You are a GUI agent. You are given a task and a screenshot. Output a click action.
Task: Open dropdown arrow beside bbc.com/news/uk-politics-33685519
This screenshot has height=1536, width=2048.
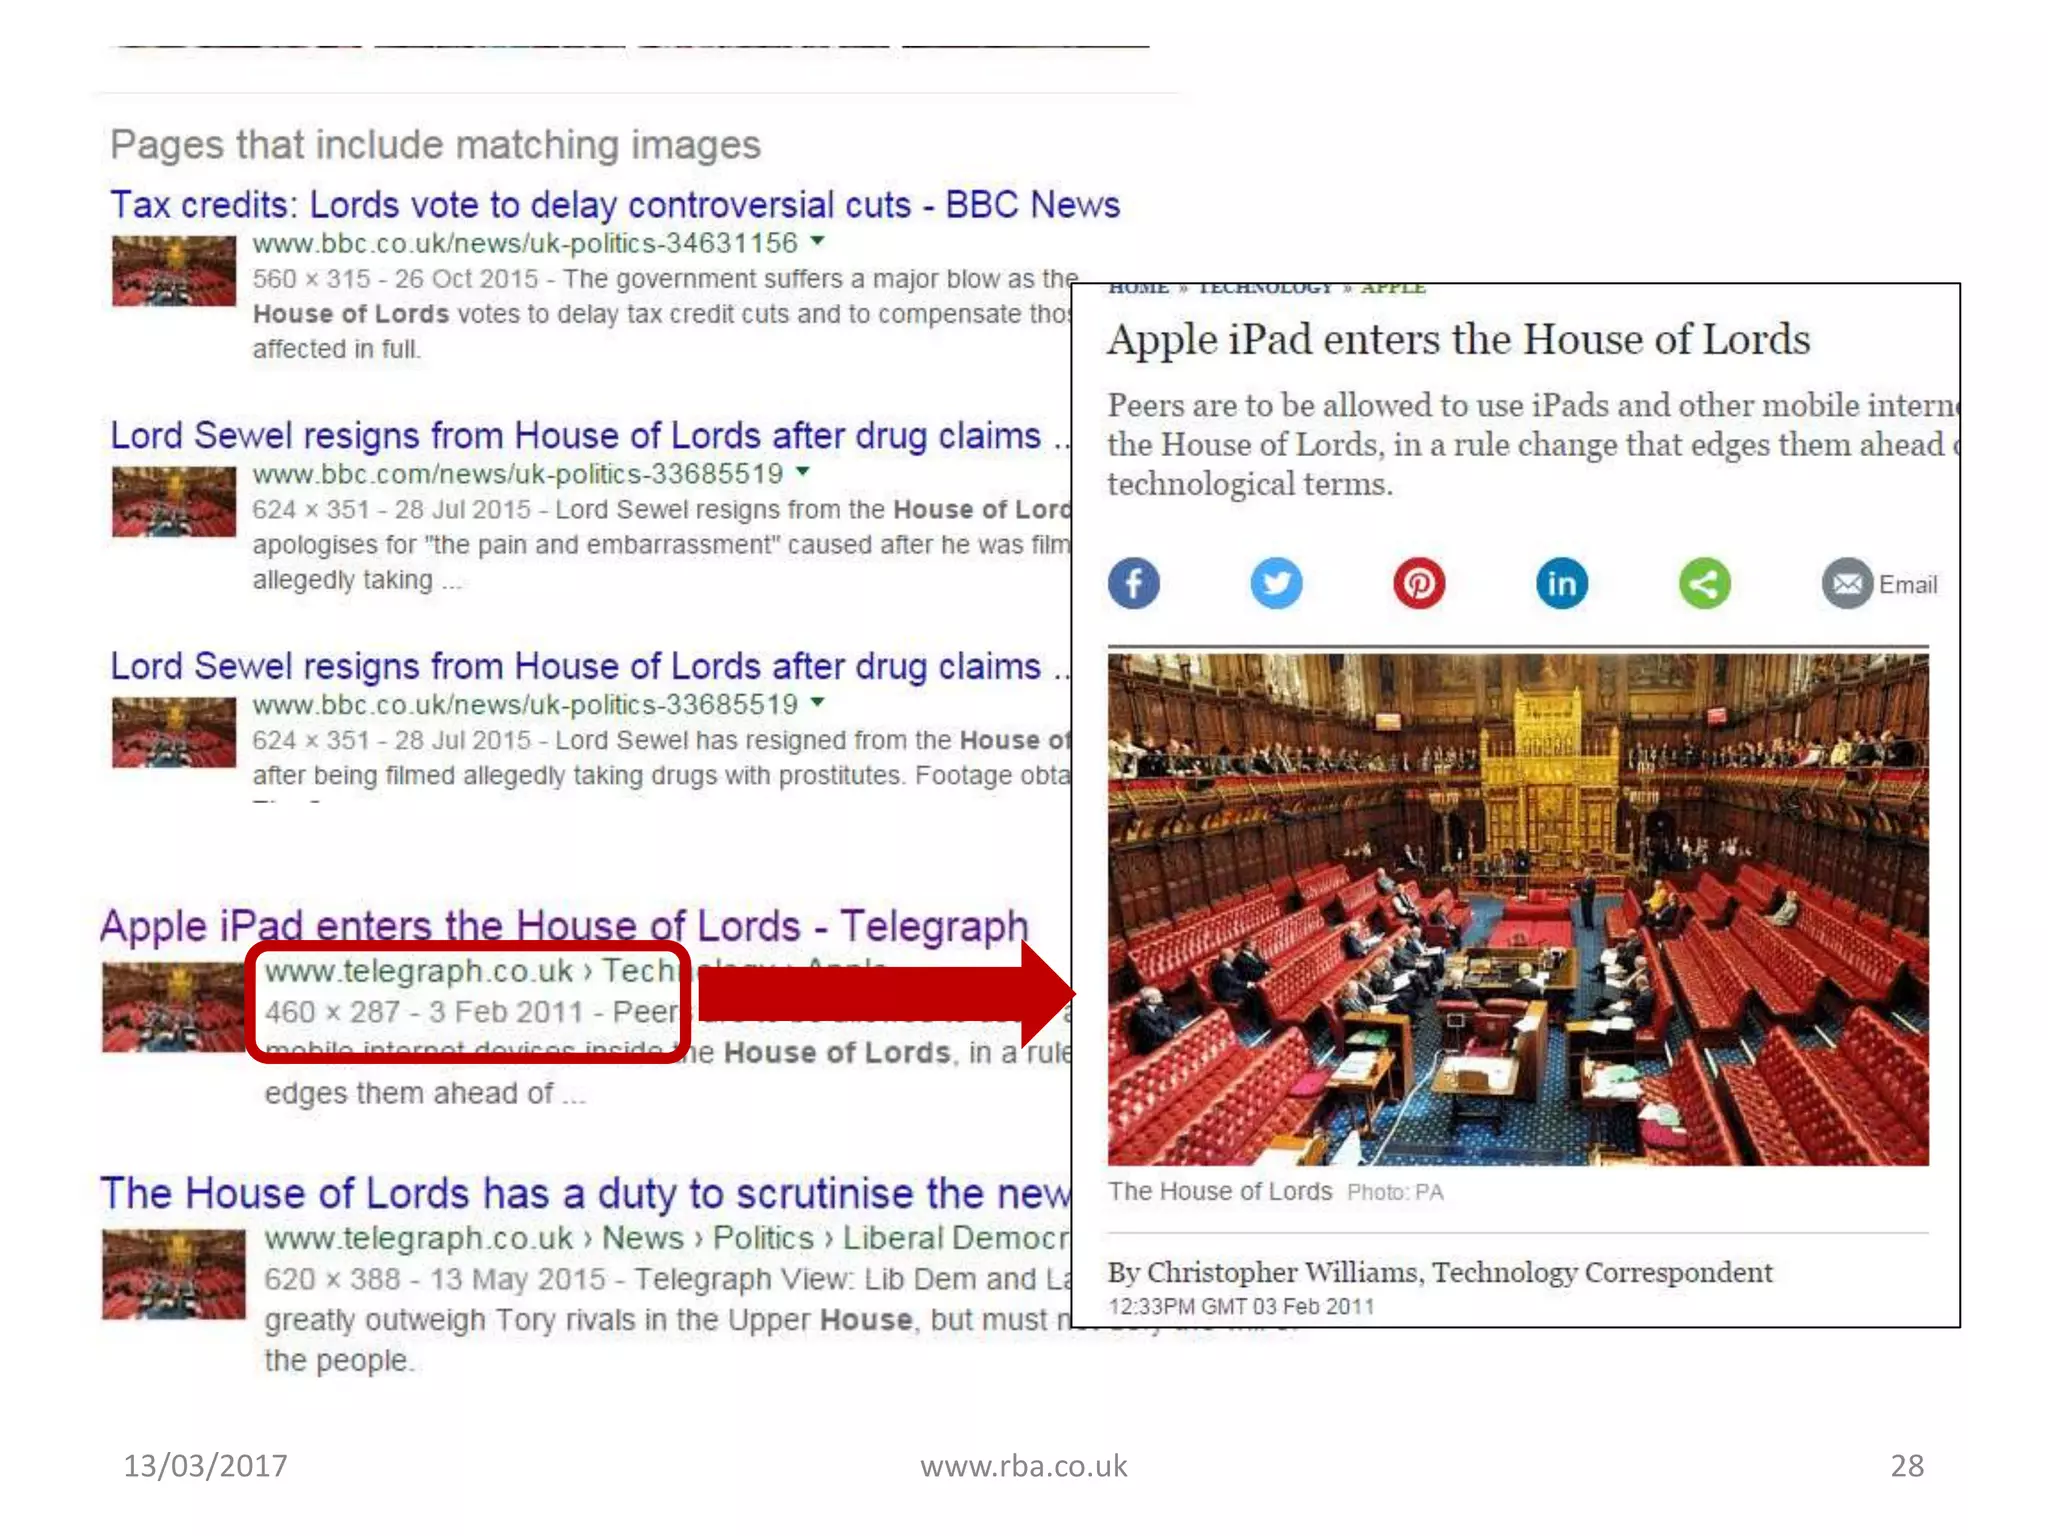(x=802, y=471)
